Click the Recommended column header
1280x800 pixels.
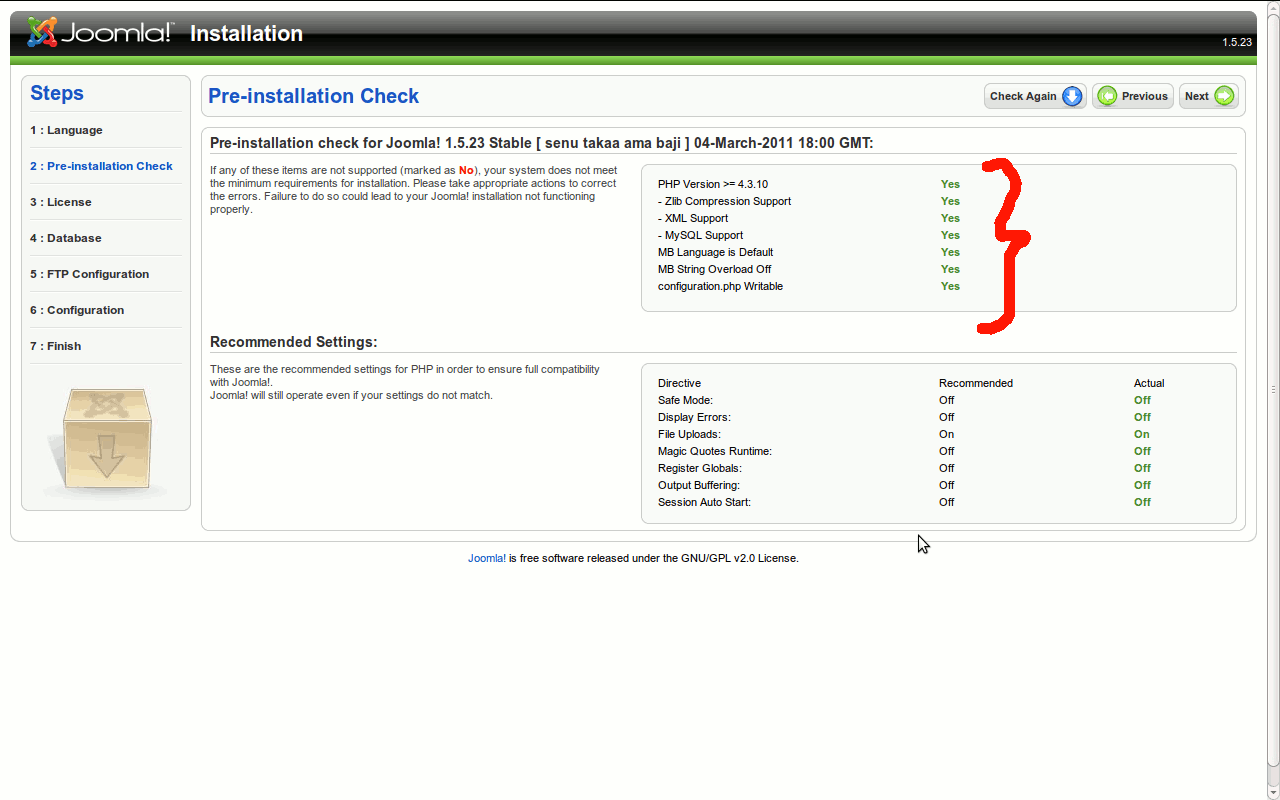(x=976, y=383)
